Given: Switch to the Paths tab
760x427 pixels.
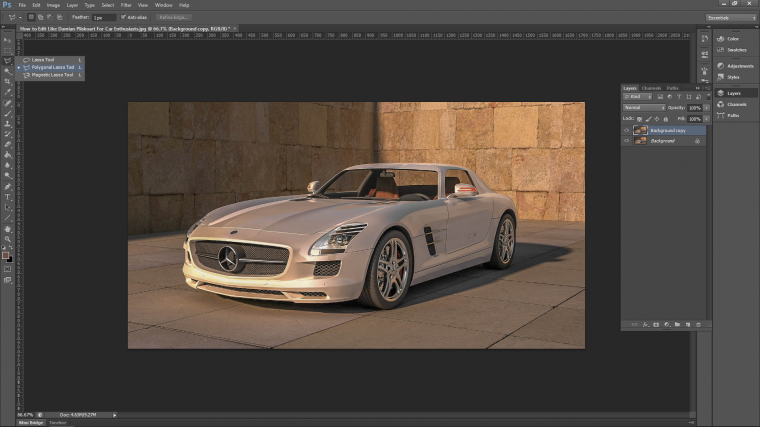Looking at the screenshot, I should 672,88.
